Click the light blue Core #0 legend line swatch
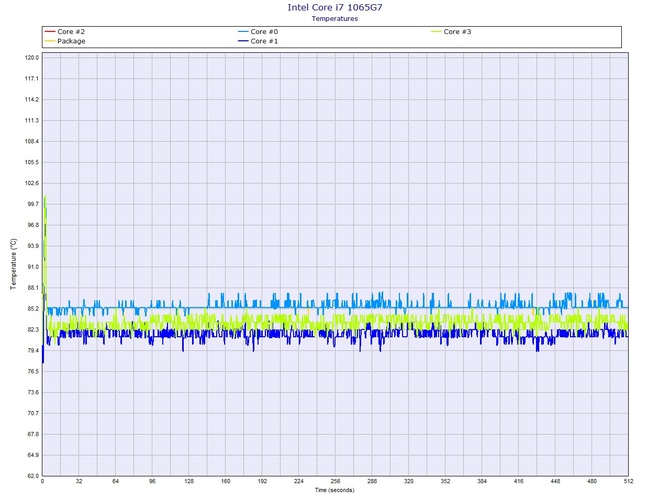The width and height of the screenshot is (670, 502). pyautogui.click(x=243, y=32)
